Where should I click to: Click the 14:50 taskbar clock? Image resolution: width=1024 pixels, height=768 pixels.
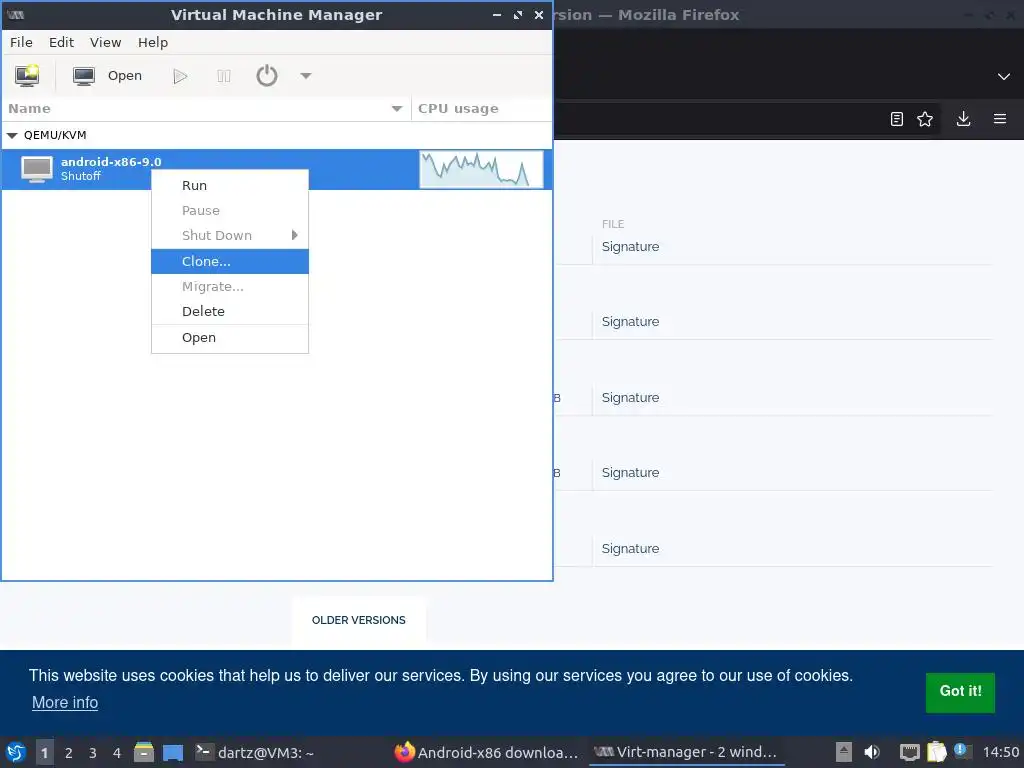click(x=1000, y=752)
